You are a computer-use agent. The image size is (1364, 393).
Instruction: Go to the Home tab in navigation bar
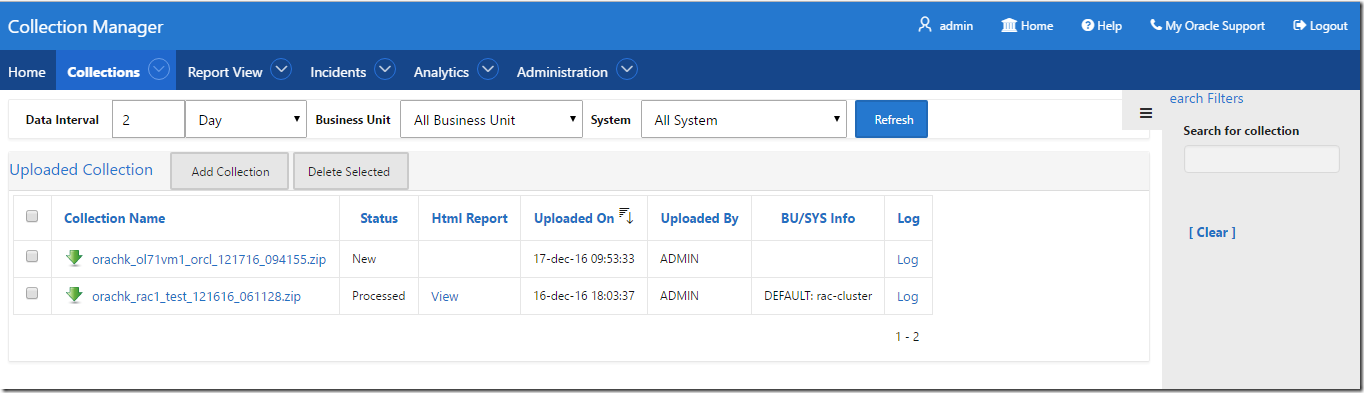click(x=27, y=72)
